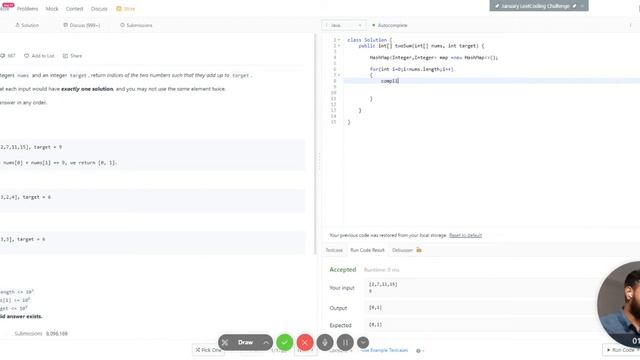This screenshot has width=640, height=360.
Task: Switch to the Solution tab
Action: tap(27, 25)
